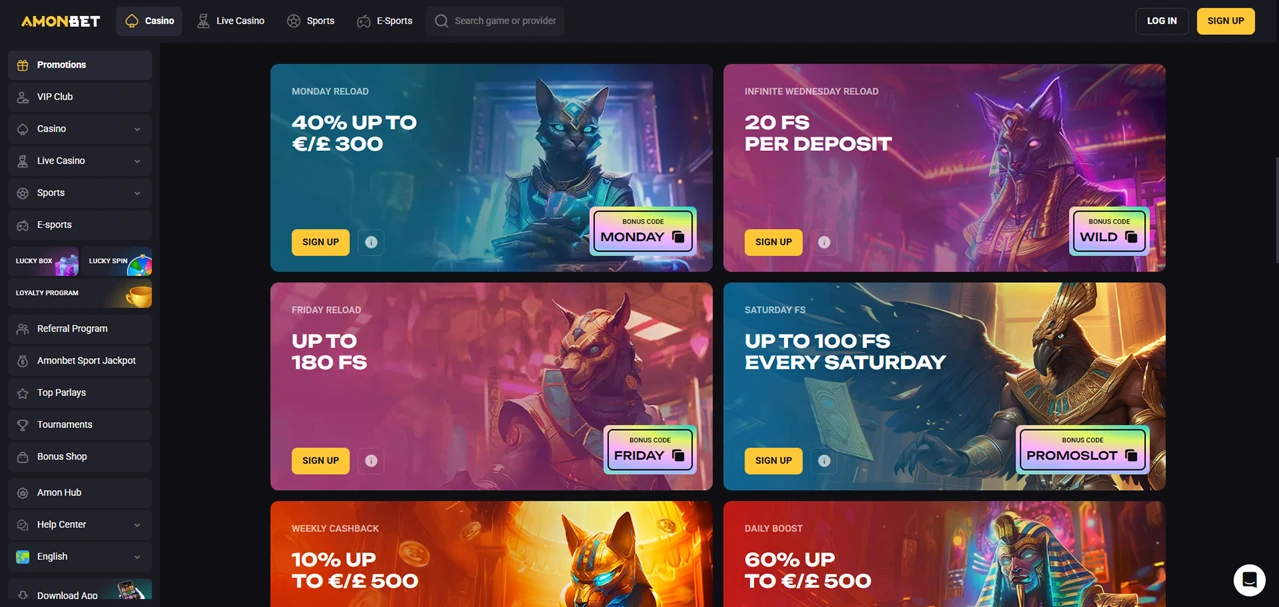Focus the Search game or provider field
Image resolution: width=1279 pixels, height=607 pixels.
pos(495,21)
